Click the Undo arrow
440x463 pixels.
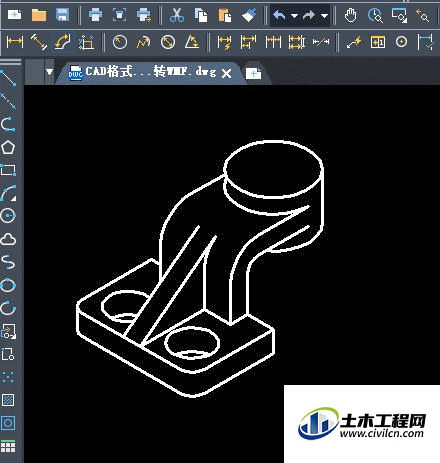[x=279, y=15]
